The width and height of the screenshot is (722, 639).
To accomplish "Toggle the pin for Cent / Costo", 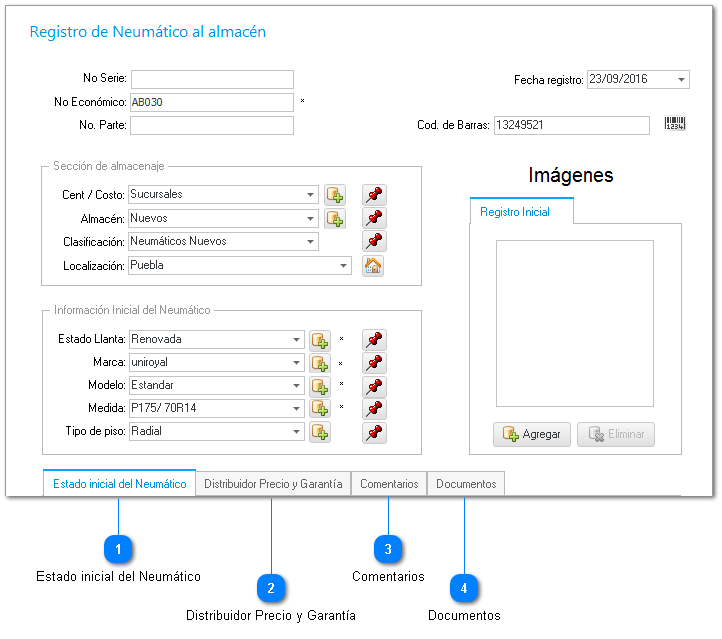I will 374,195.
